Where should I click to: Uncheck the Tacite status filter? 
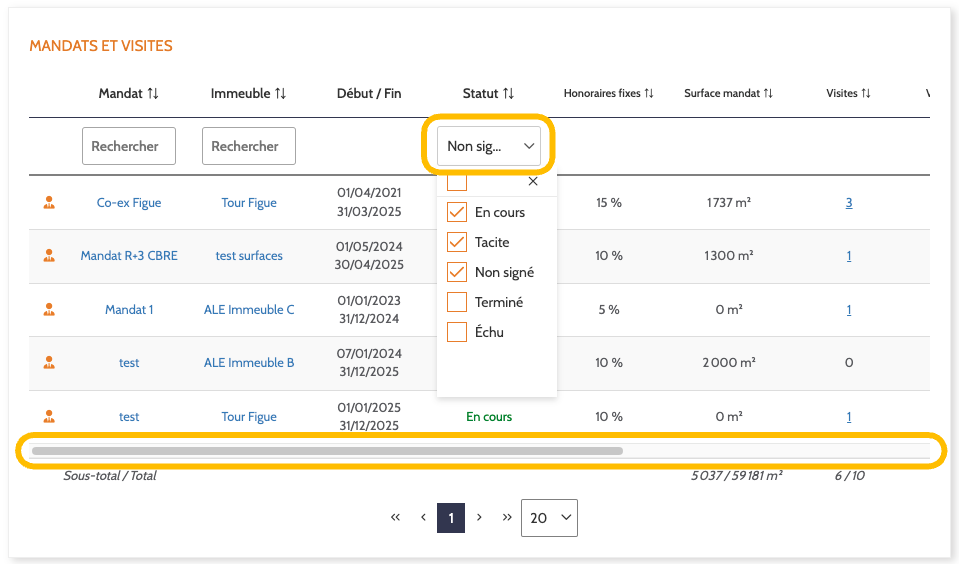(x=457, y=242)
